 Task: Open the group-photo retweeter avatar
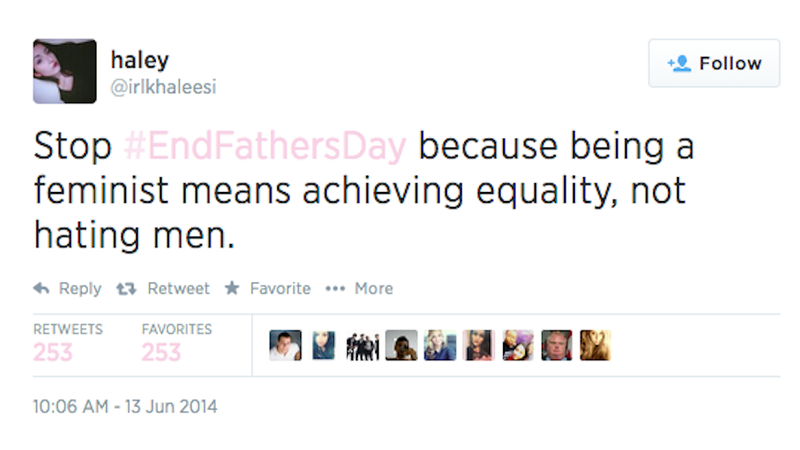click(x=363, y=345)
